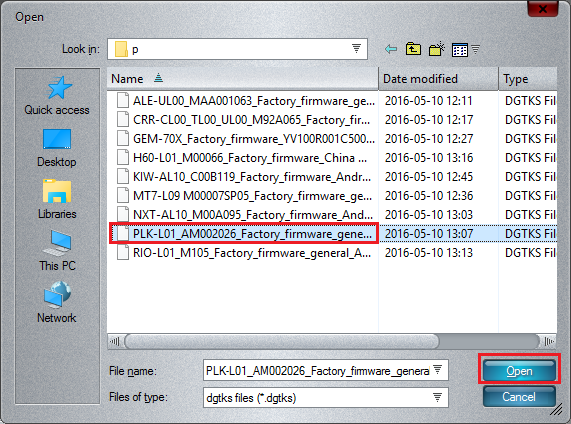
Task: Open the view menu icon
Action: point(465,50)
